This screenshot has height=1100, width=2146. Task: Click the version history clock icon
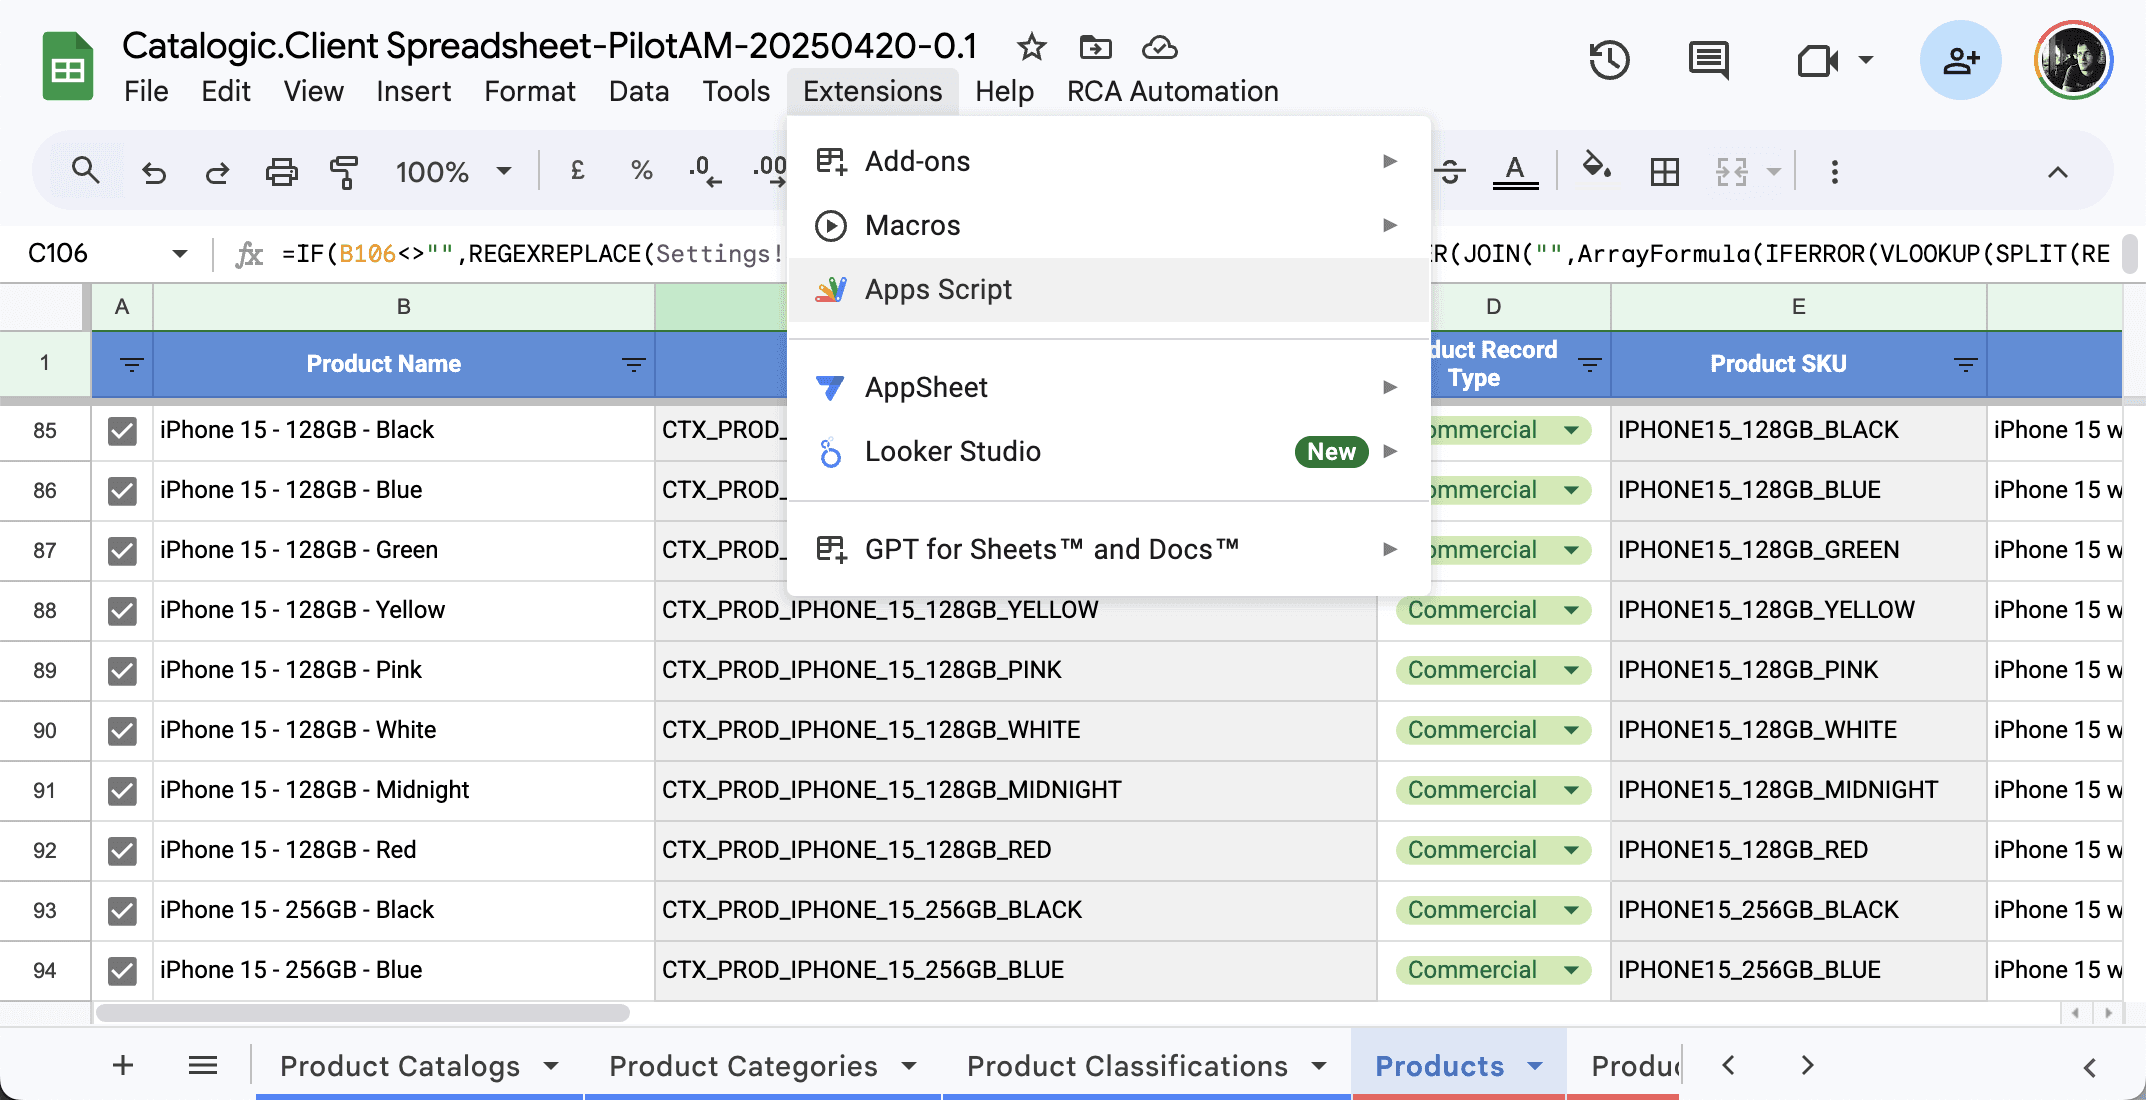pyautogui.click(x=1609, y=61)
